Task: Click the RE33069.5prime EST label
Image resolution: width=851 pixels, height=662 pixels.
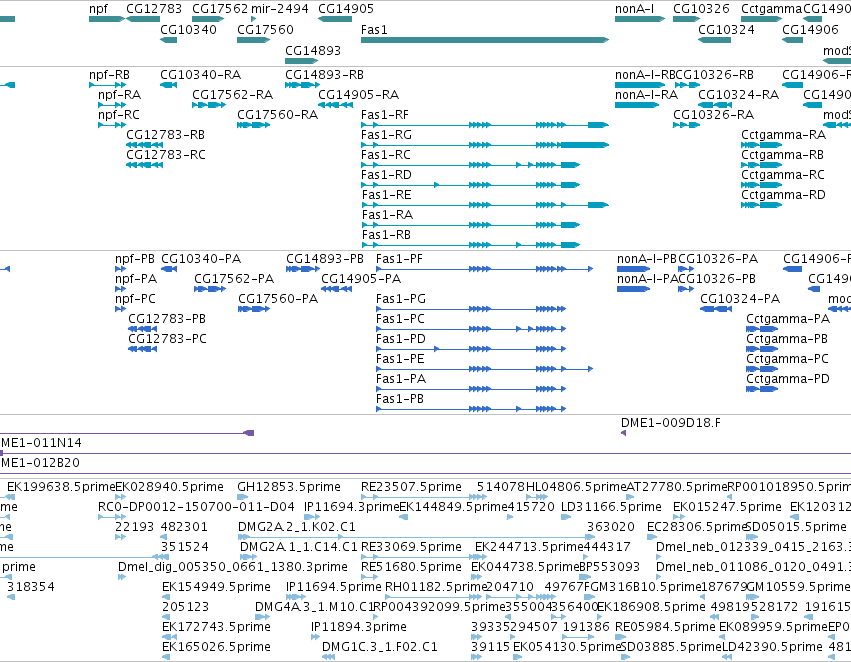Action: point(411,547)
